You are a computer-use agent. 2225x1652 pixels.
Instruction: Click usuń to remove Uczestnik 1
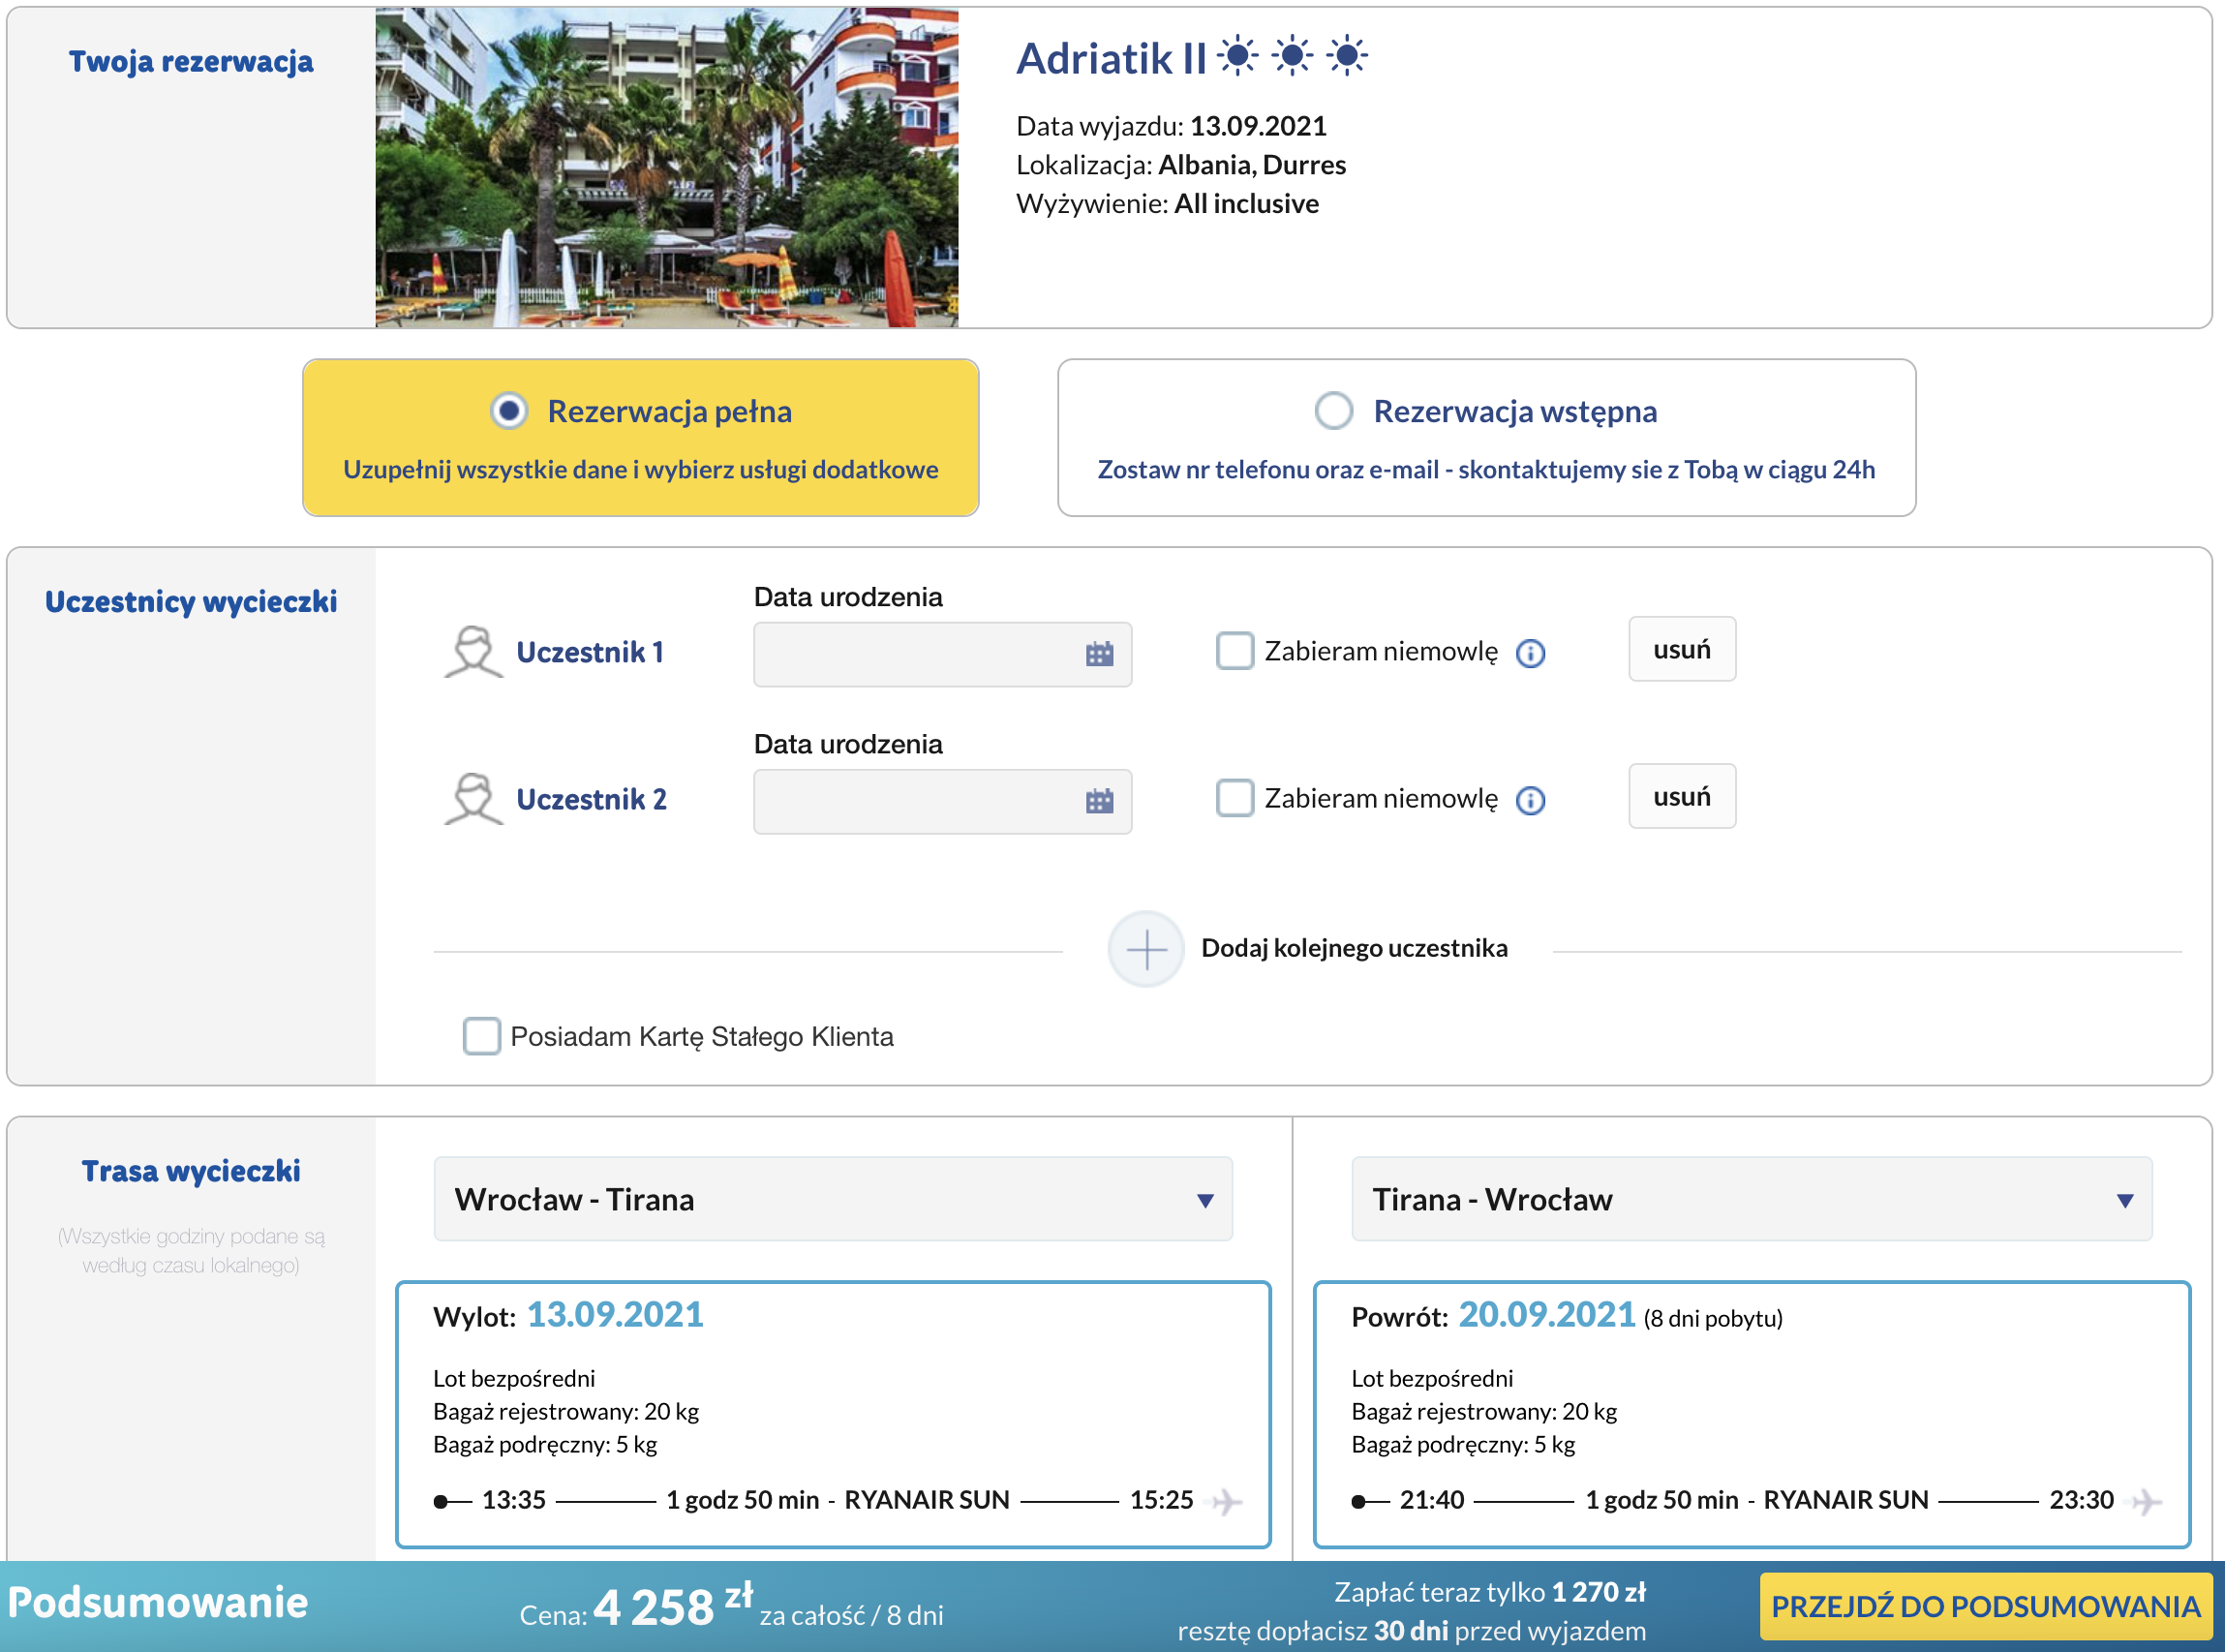coord(1681,649)
